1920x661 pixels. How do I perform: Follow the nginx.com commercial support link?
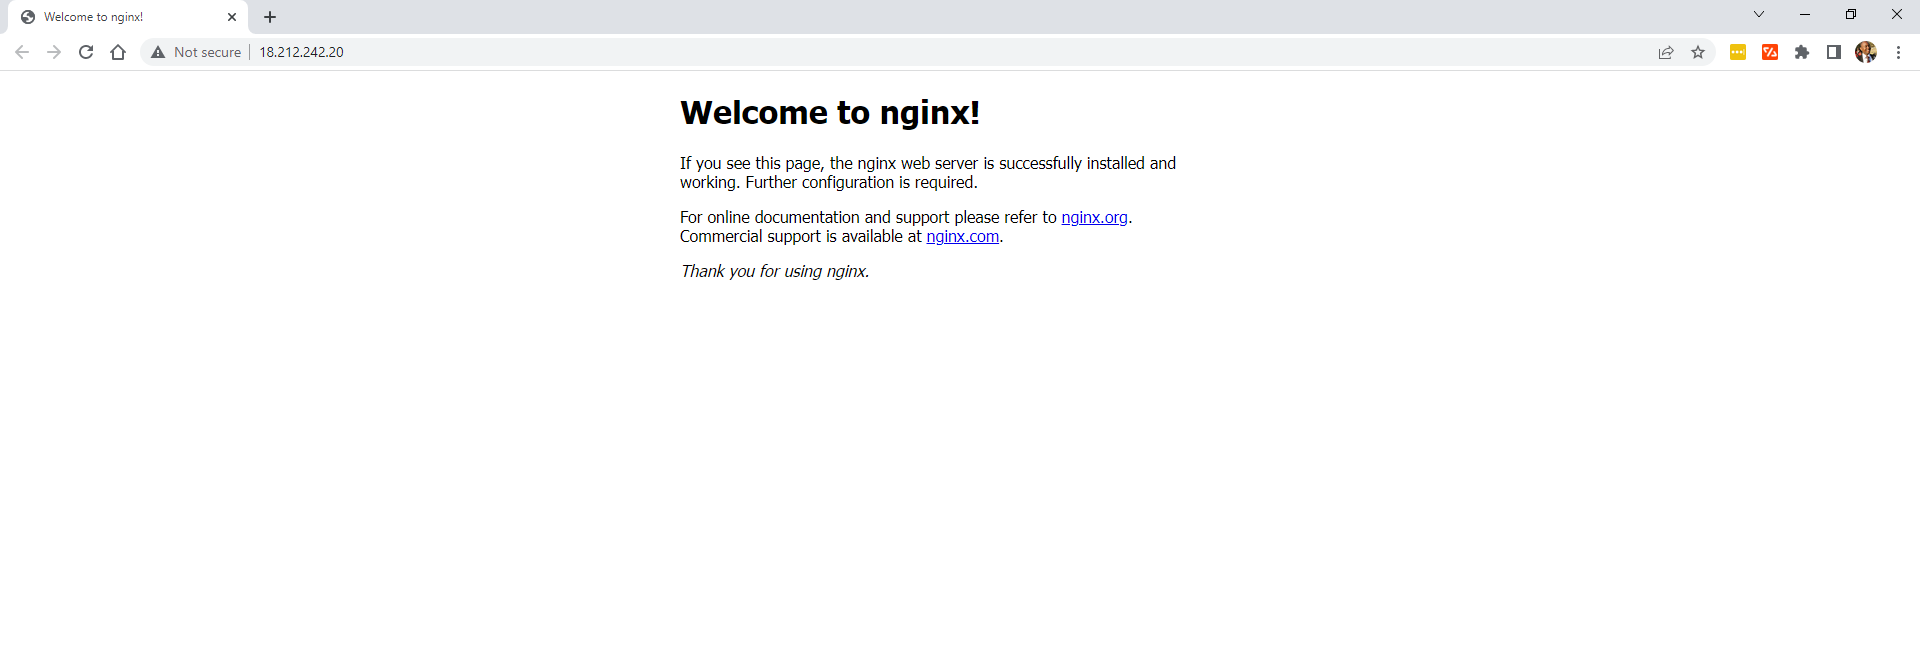point(962,236)
